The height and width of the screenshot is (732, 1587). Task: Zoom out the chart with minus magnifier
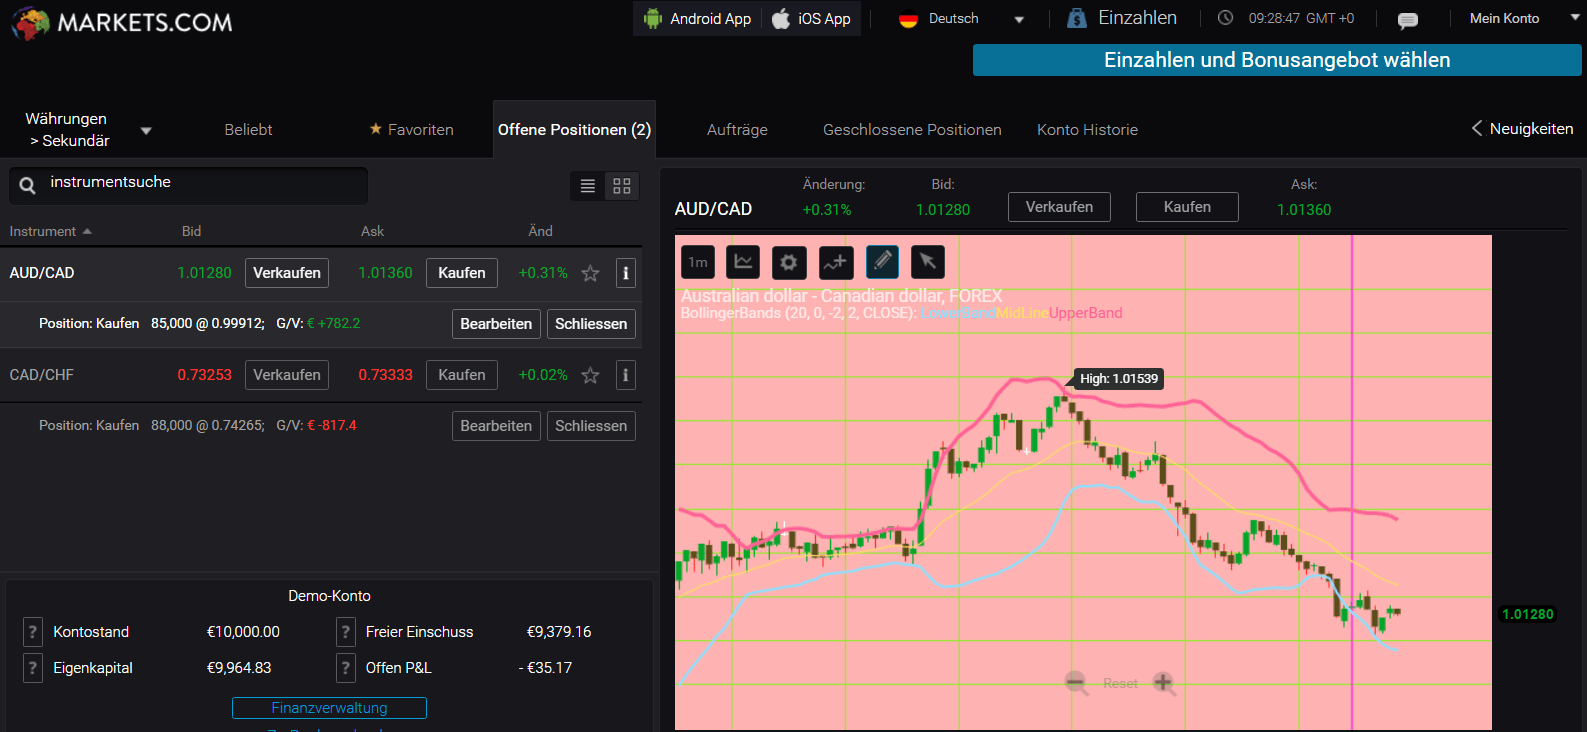(1076, 683)
